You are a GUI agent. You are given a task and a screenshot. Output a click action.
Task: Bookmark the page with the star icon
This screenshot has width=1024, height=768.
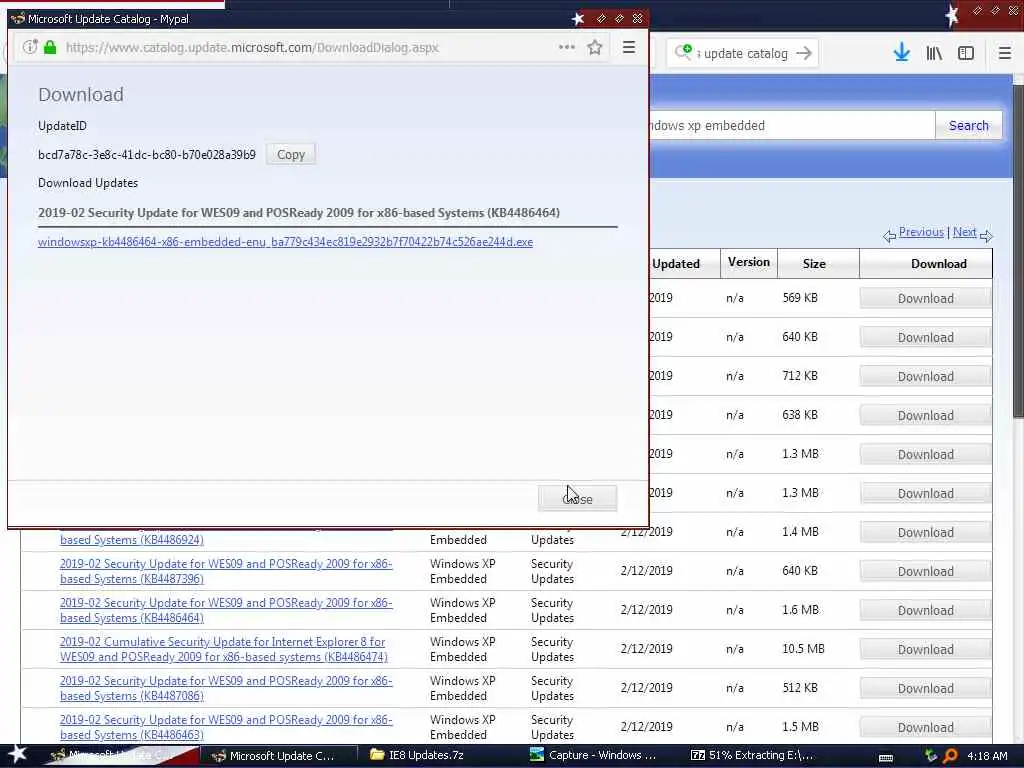(x=594, y=48)
